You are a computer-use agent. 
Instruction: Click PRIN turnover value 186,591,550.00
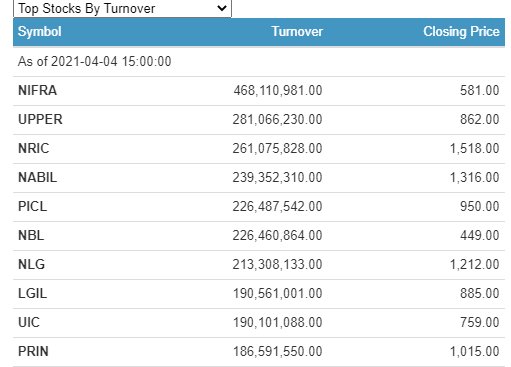coord(277,352)
